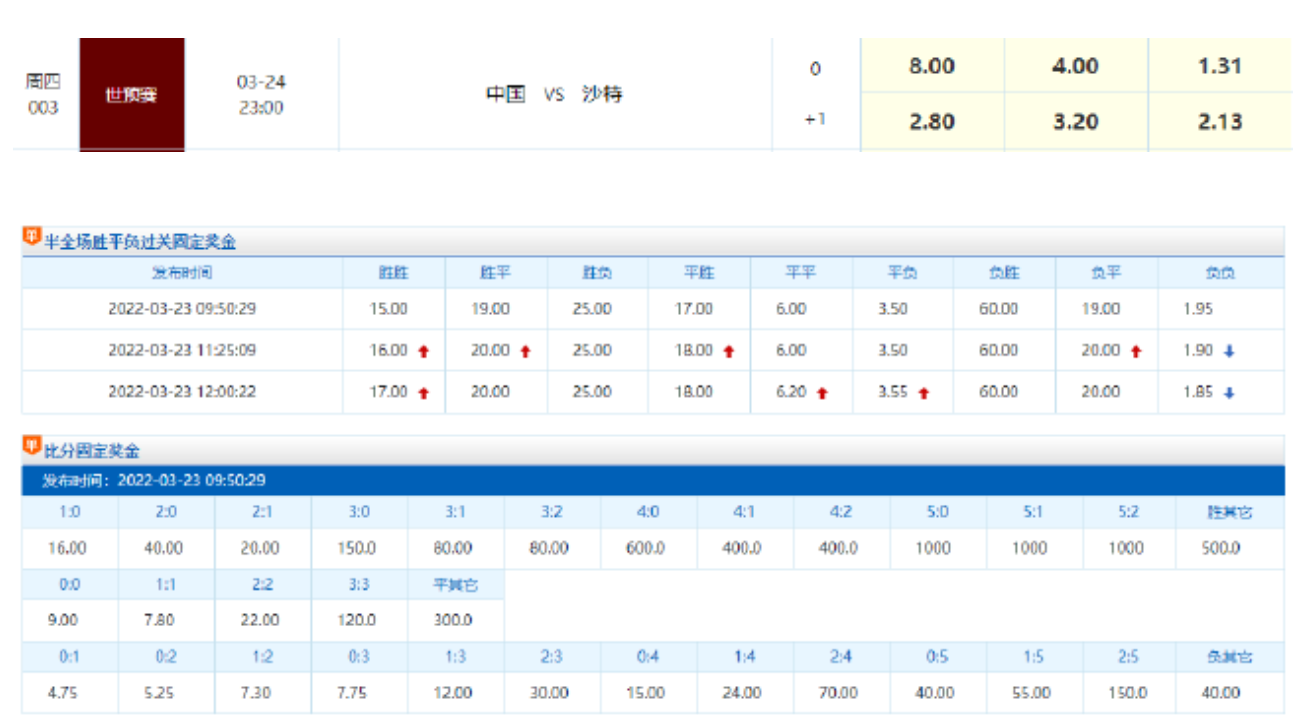Click the blue down arrow next to 1.85
1302x721 pixels.
[x=1229, y=393]
